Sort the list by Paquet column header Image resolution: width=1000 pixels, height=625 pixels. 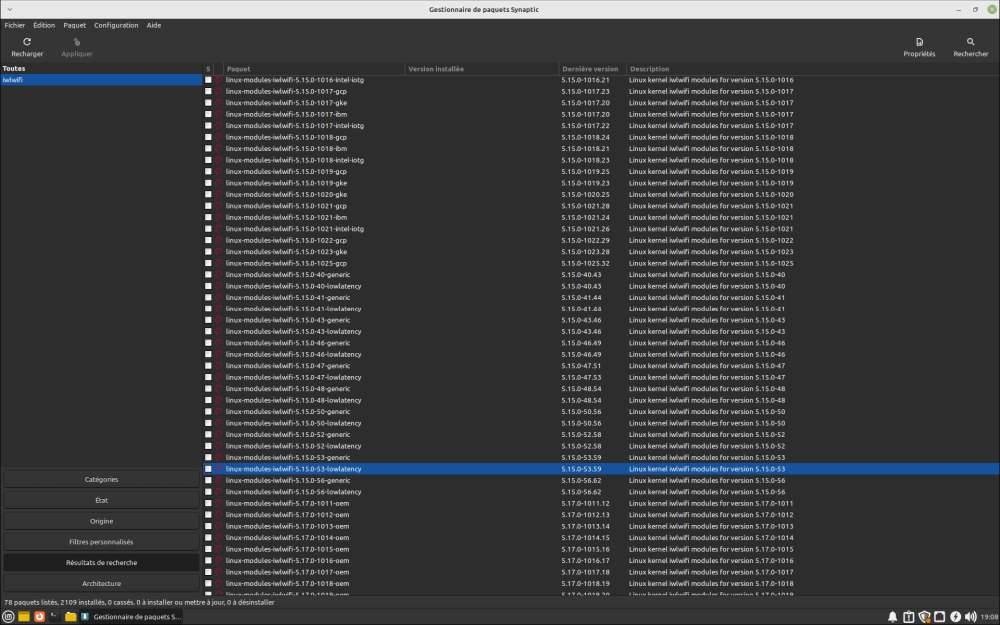coord(312,69)
